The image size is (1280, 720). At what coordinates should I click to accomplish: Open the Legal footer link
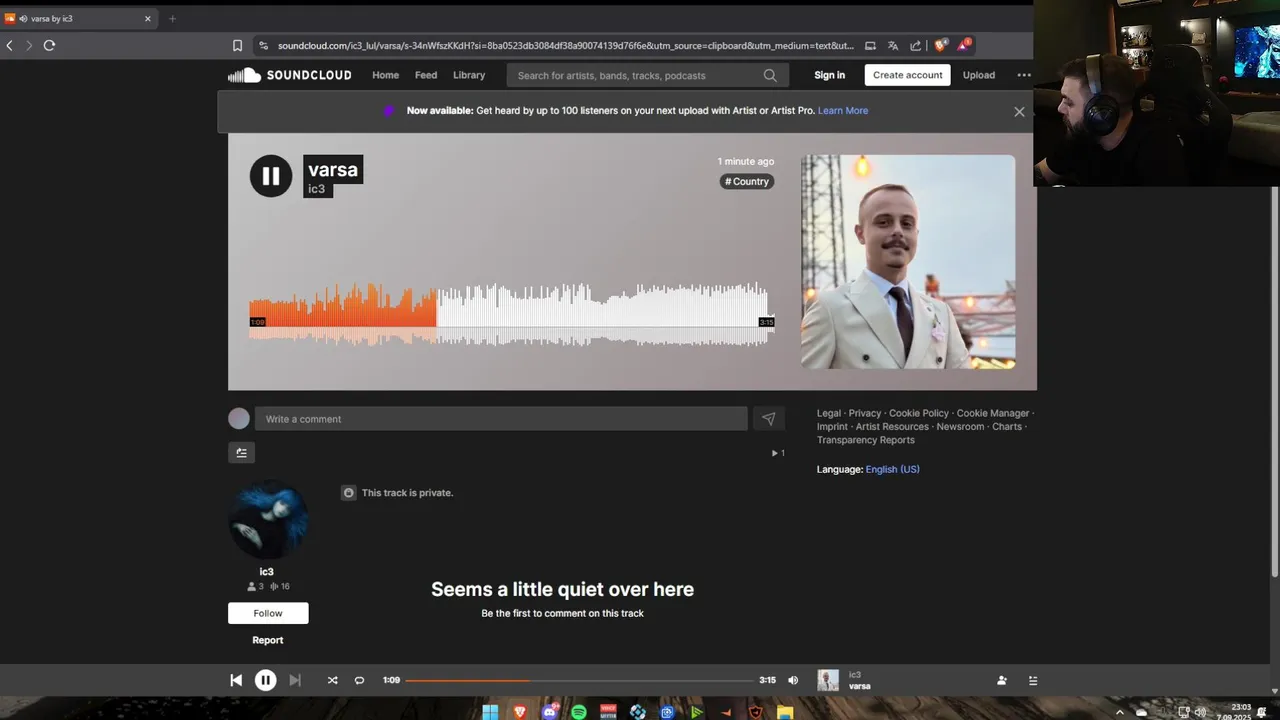[829, 413]
